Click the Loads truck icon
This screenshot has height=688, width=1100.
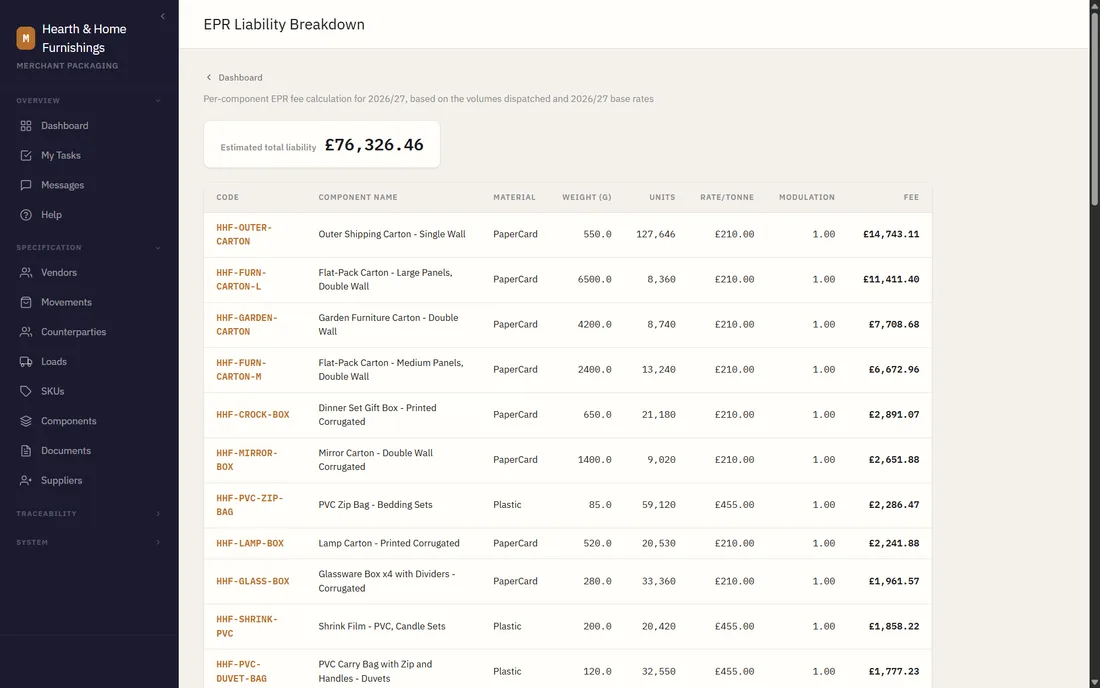tap(26, 361)
